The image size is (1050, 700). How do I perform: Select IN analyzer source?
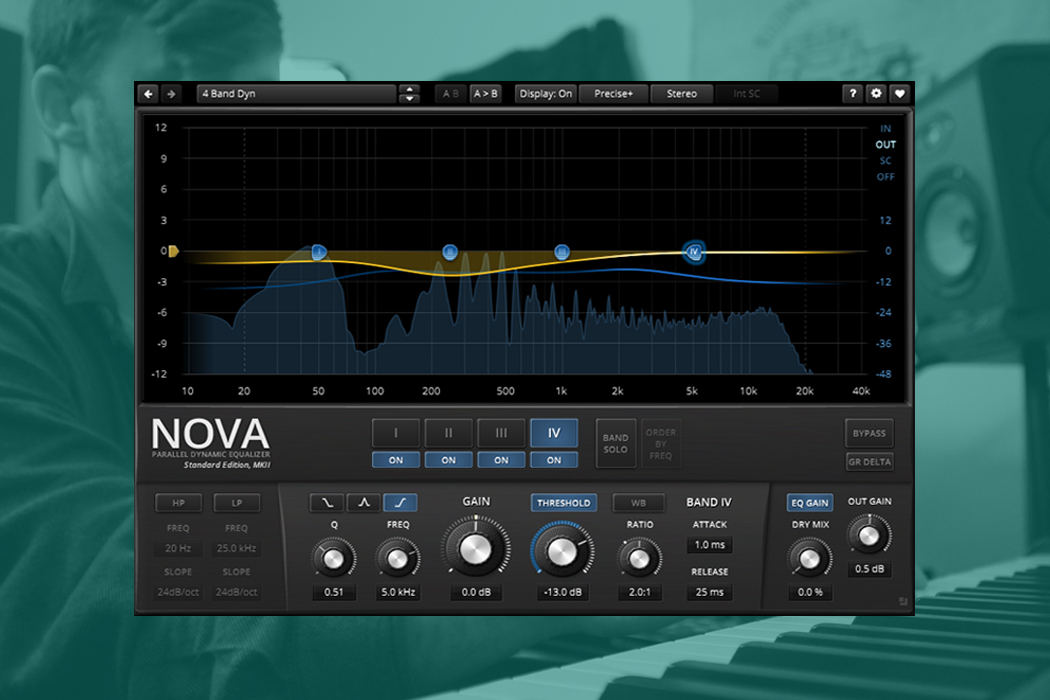885,129
